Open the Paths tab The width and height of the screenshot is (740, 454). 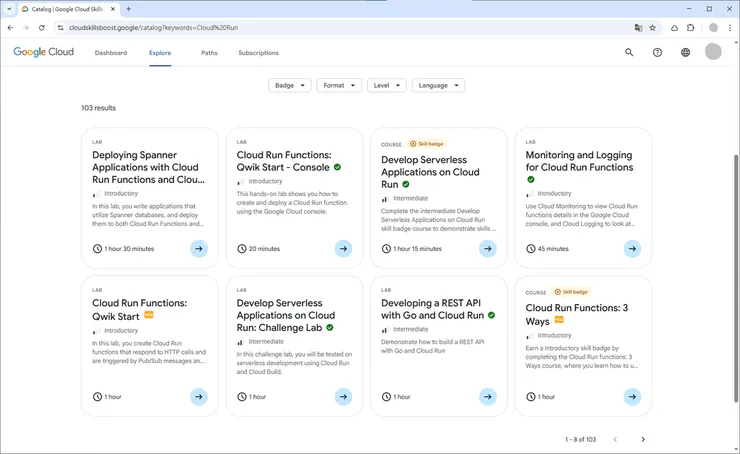[x=209, y=53]
